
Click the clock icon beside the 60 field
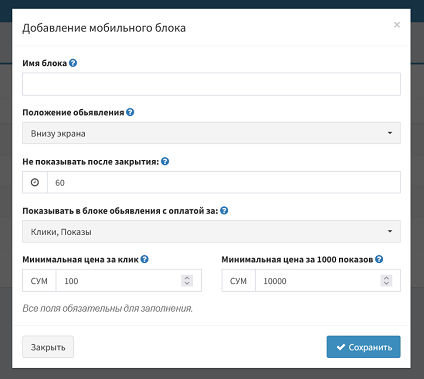pyautogui.click(x=35, y=182)
